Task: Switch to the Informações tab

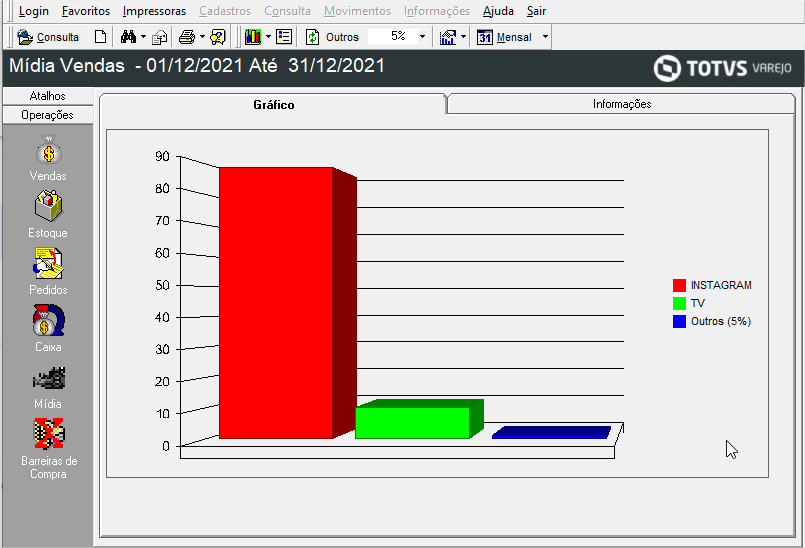Action: coord(622,104)
